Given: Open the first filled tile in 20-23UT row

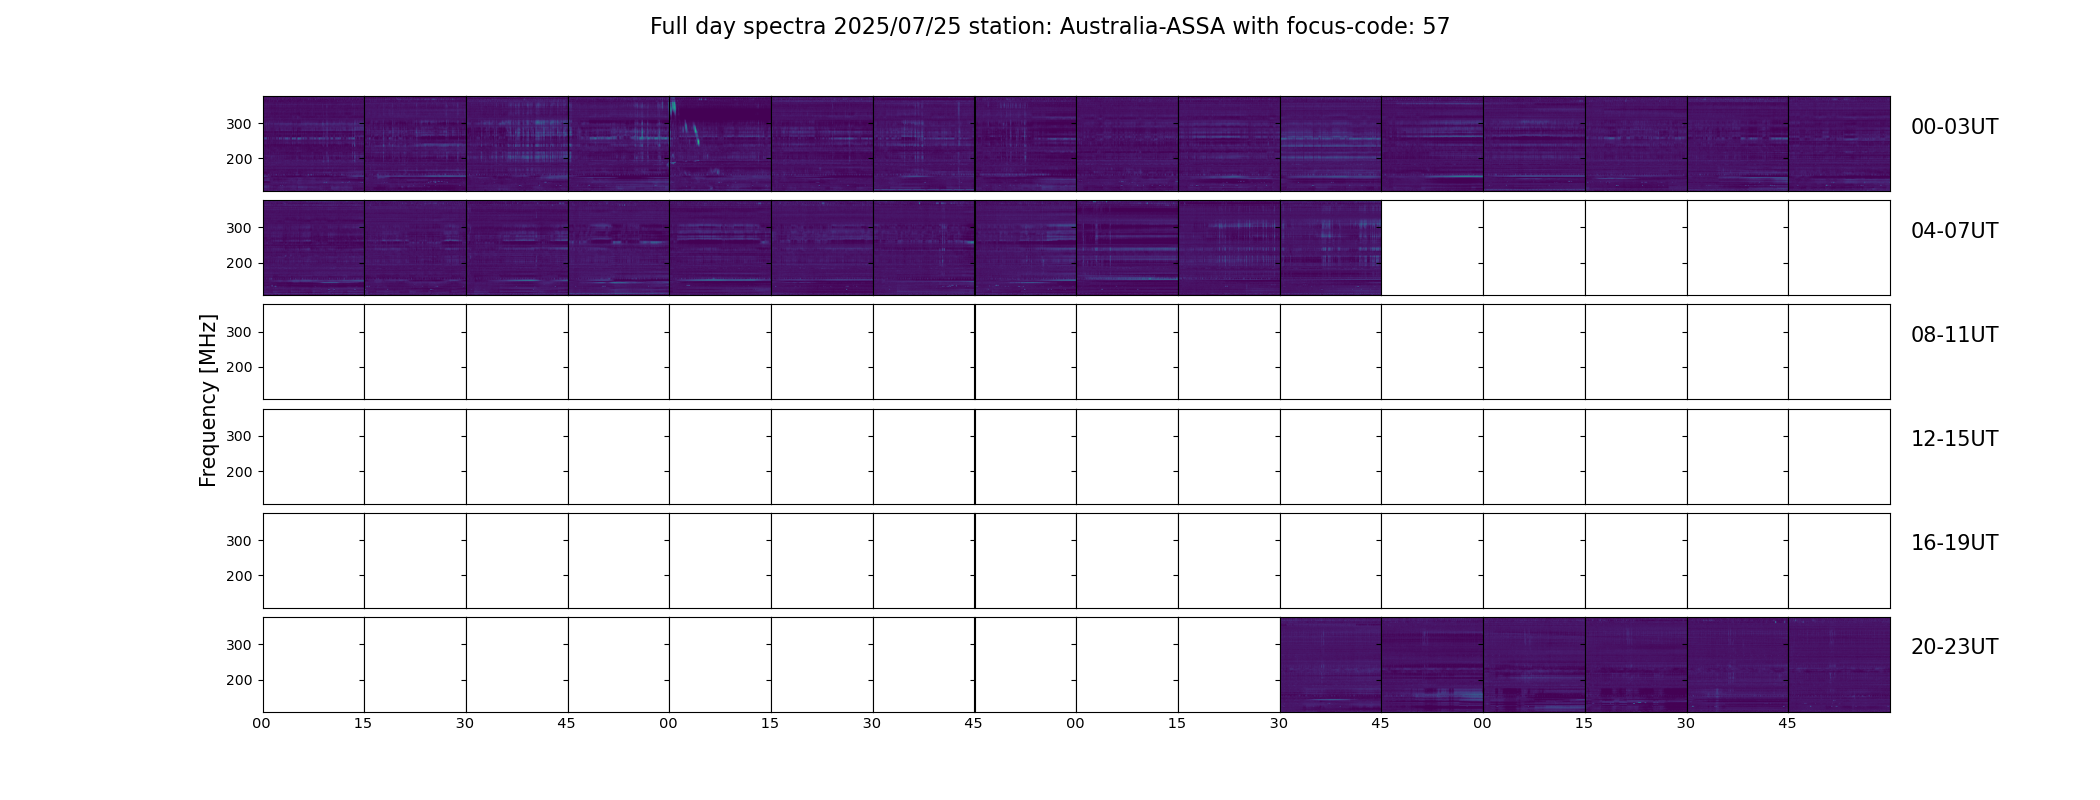Looking at the screenshot, I should [x=1331, y=665].
